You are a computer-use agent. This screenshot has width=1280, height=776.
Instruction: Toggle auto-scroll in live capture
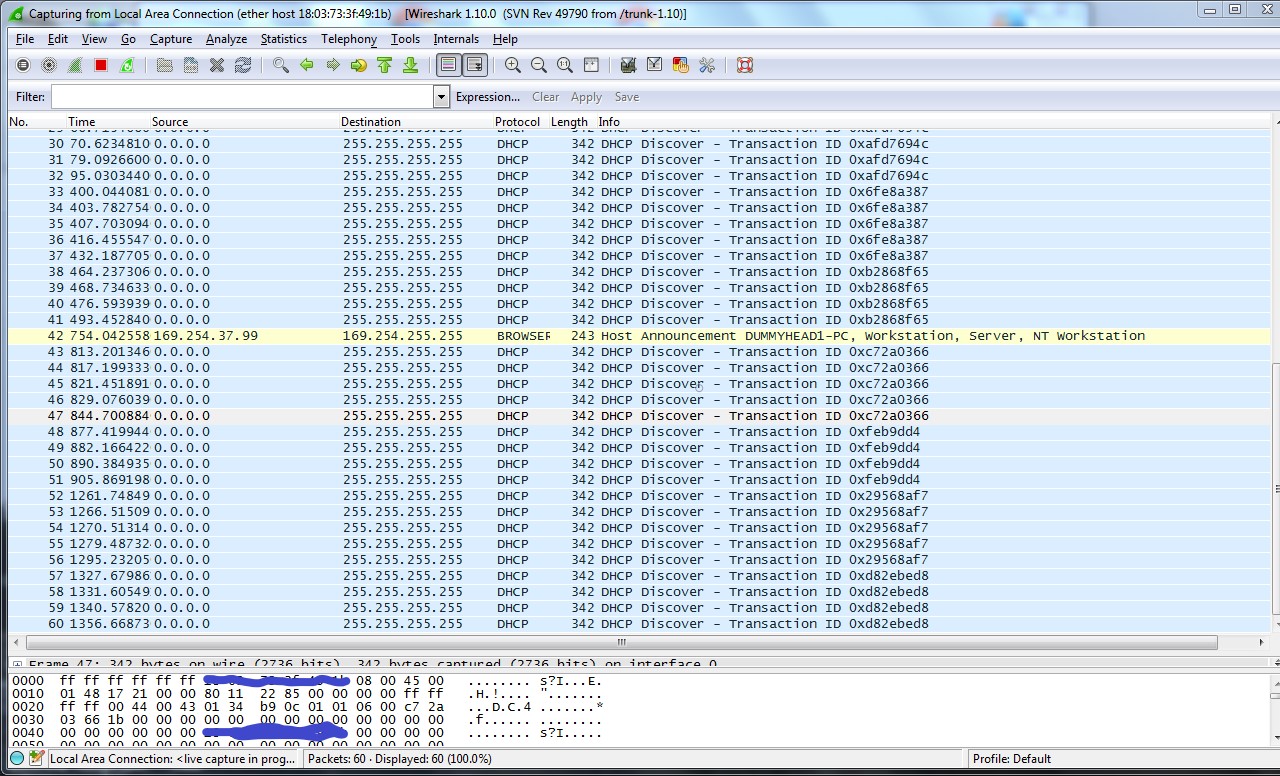coord(475,65)
